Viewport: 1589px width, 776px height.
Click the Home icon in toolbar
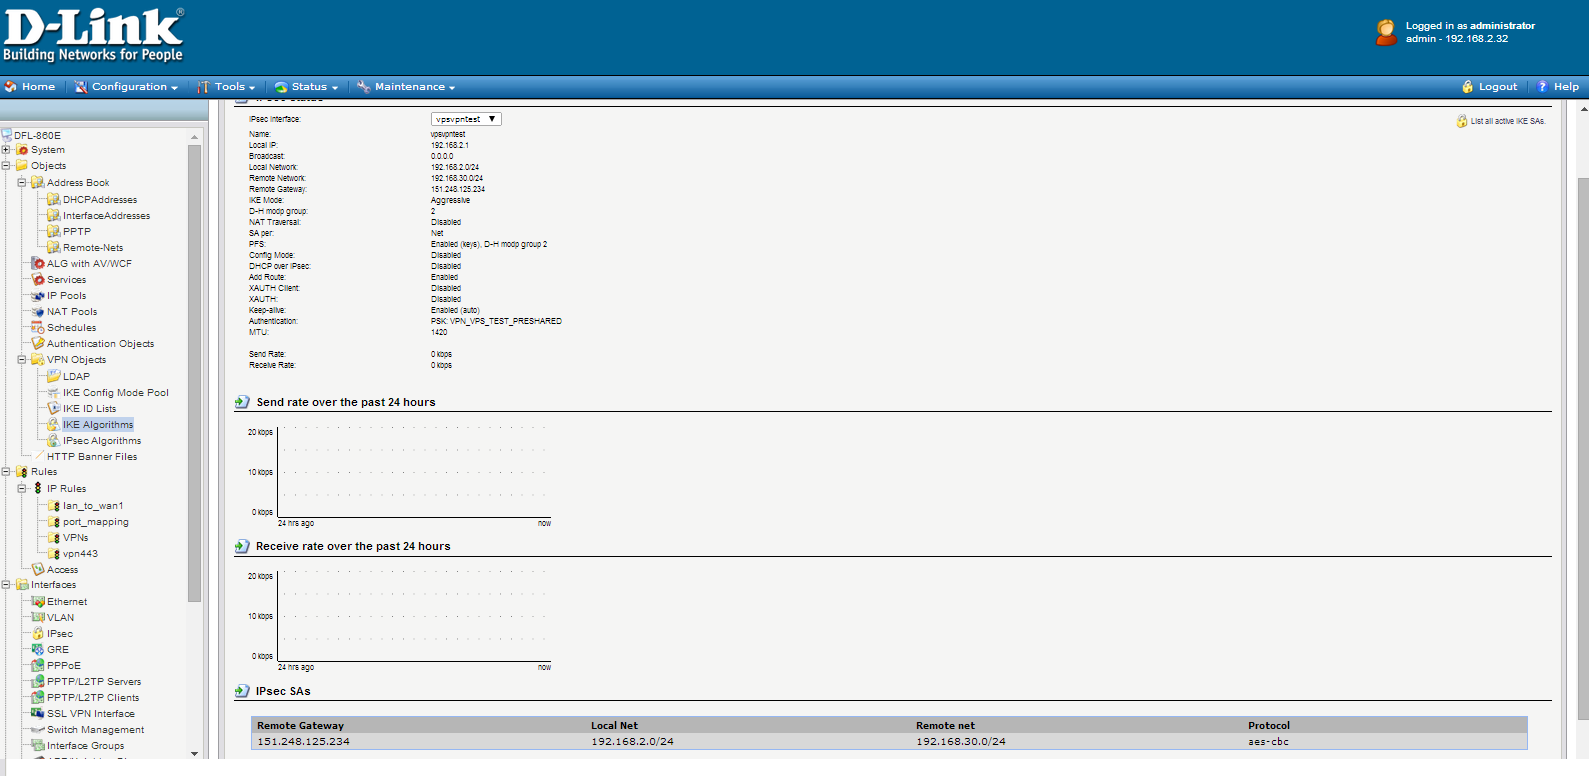click(x=11, y=87)
